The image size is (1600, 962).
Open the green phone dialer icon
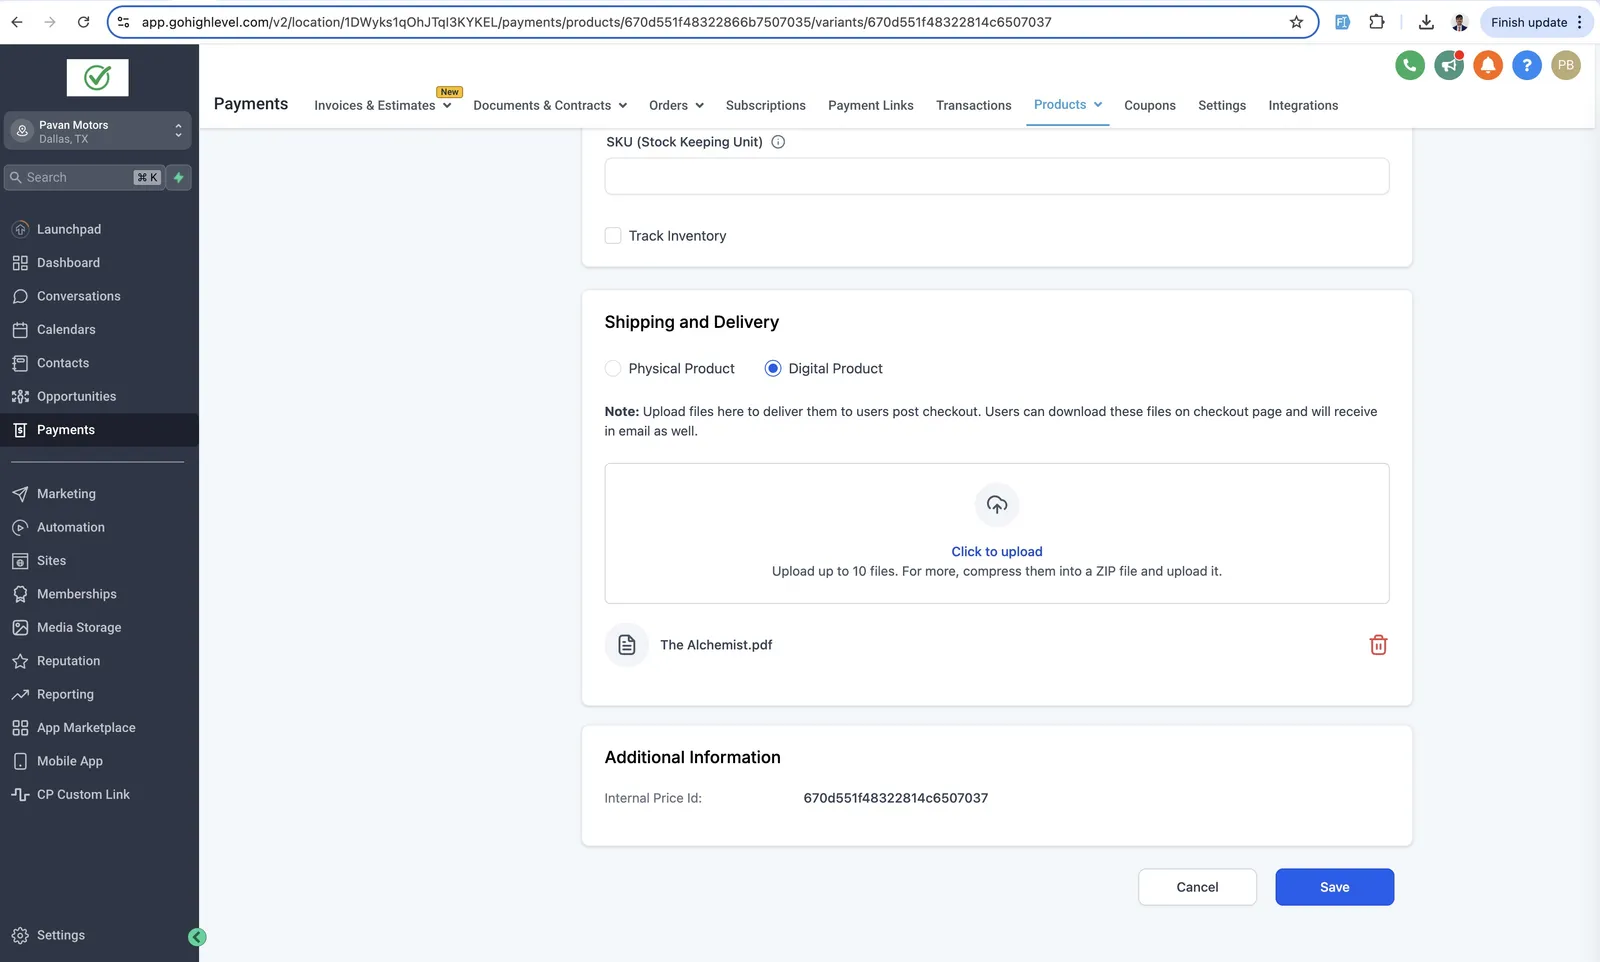tap(1410, 66)
